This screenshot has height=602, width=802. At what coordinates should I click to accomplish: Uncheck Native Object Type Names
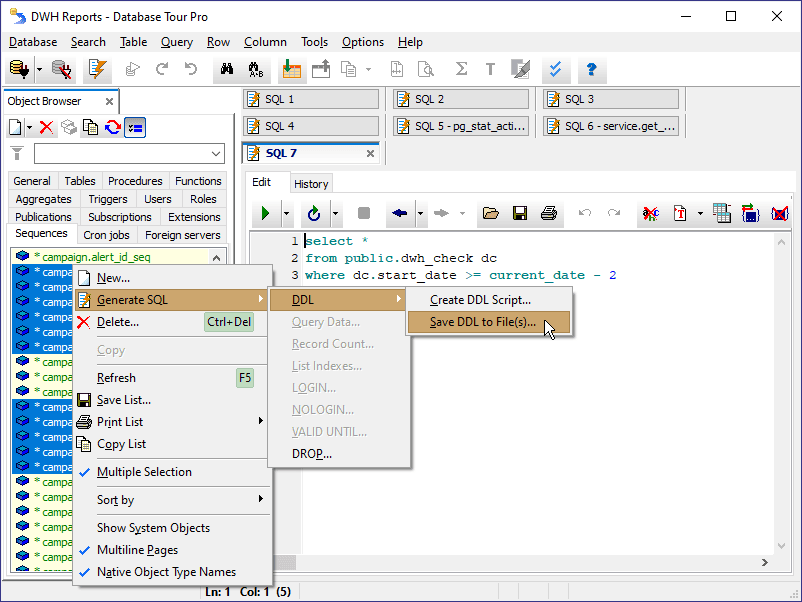(166, 572)
